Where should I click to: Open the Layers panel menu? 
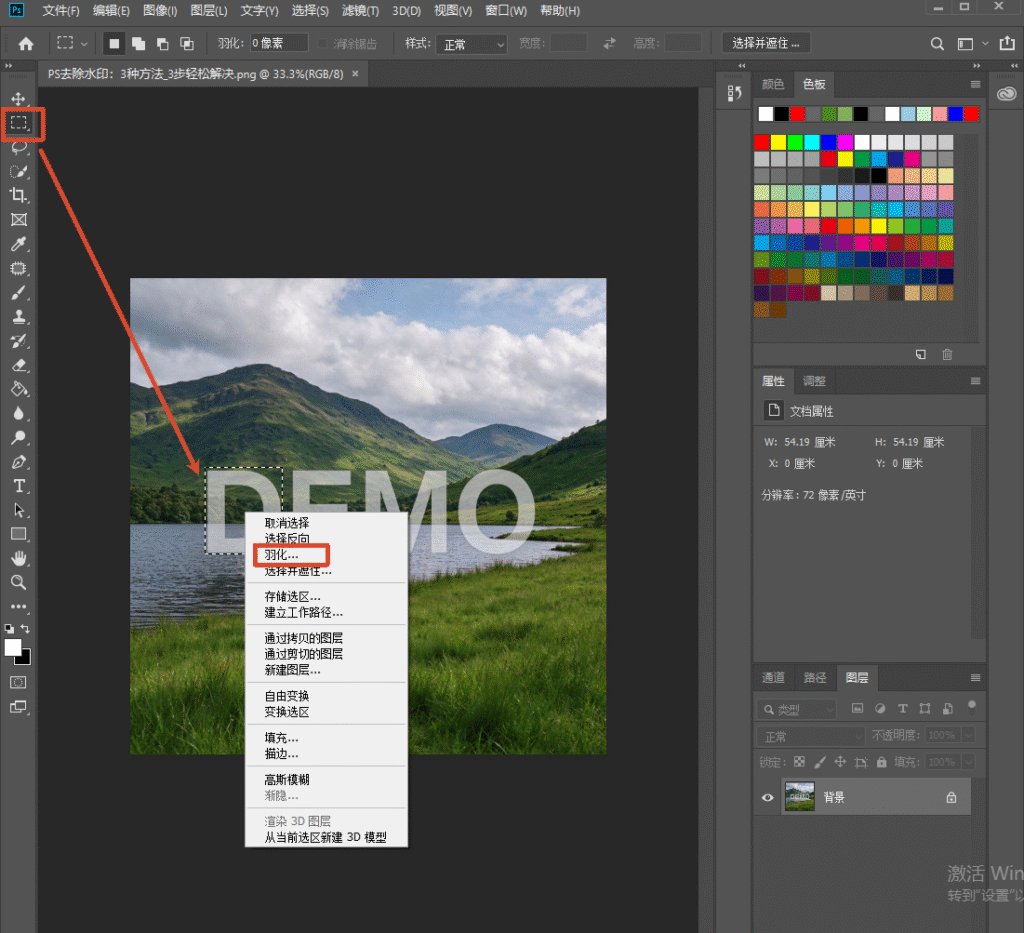975,678
